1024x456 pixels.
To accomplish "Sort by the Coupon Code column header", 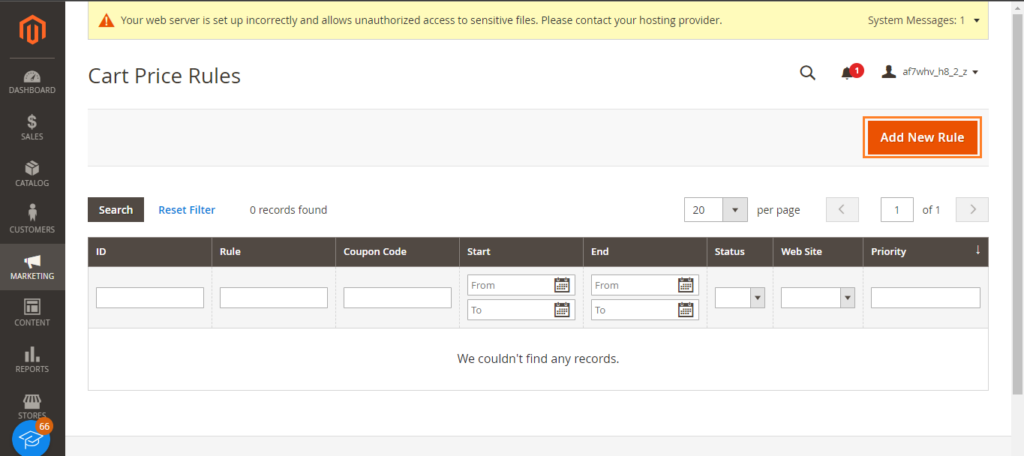I will (397, 252).
